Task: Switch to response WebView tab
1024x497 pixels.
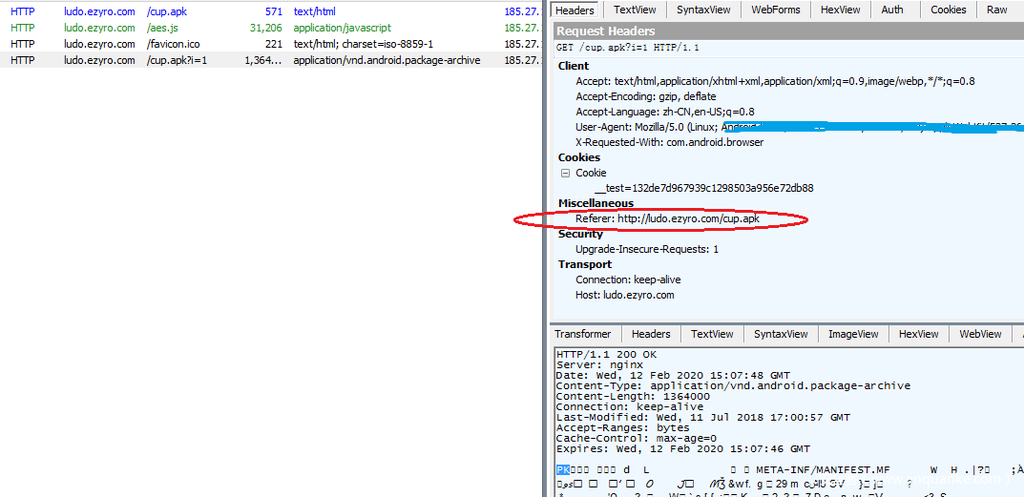Action: [979, 334]
